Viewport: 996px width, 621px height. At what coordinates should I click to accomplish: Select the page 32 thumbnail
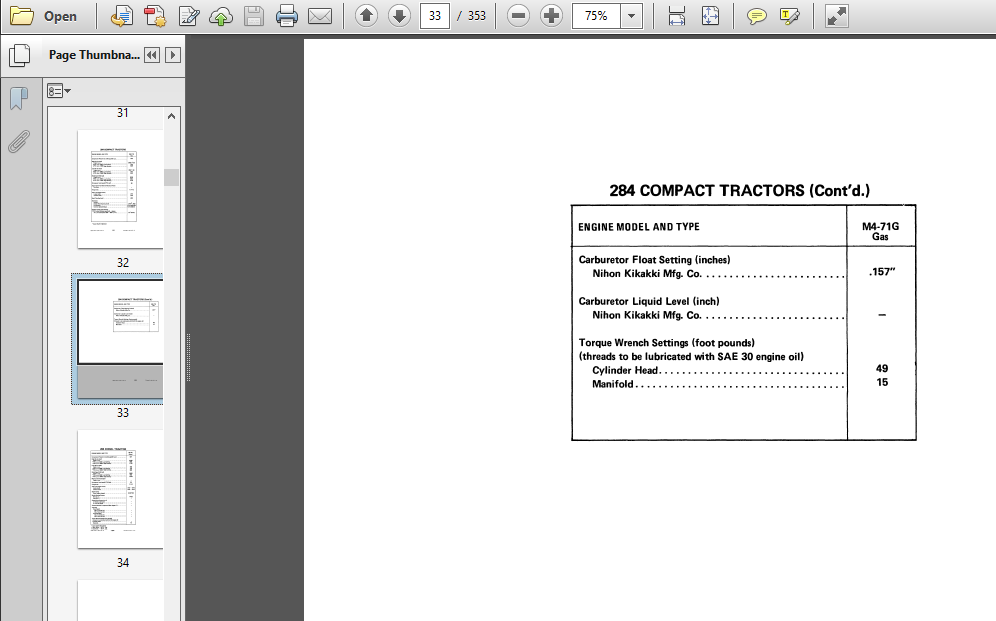point(120,189)
